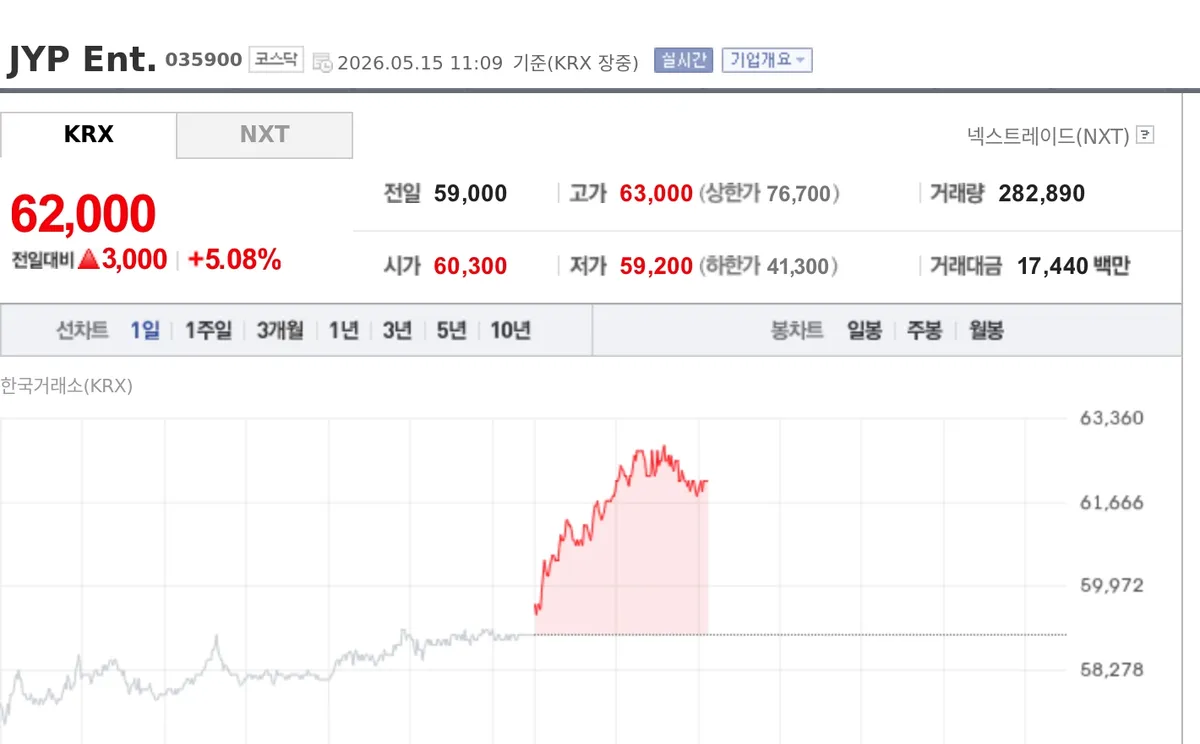This screenshot has height=744, width=1200.
Task: Click the 넥스트레이드(NXT) link
Action: tap(1048, 136)
